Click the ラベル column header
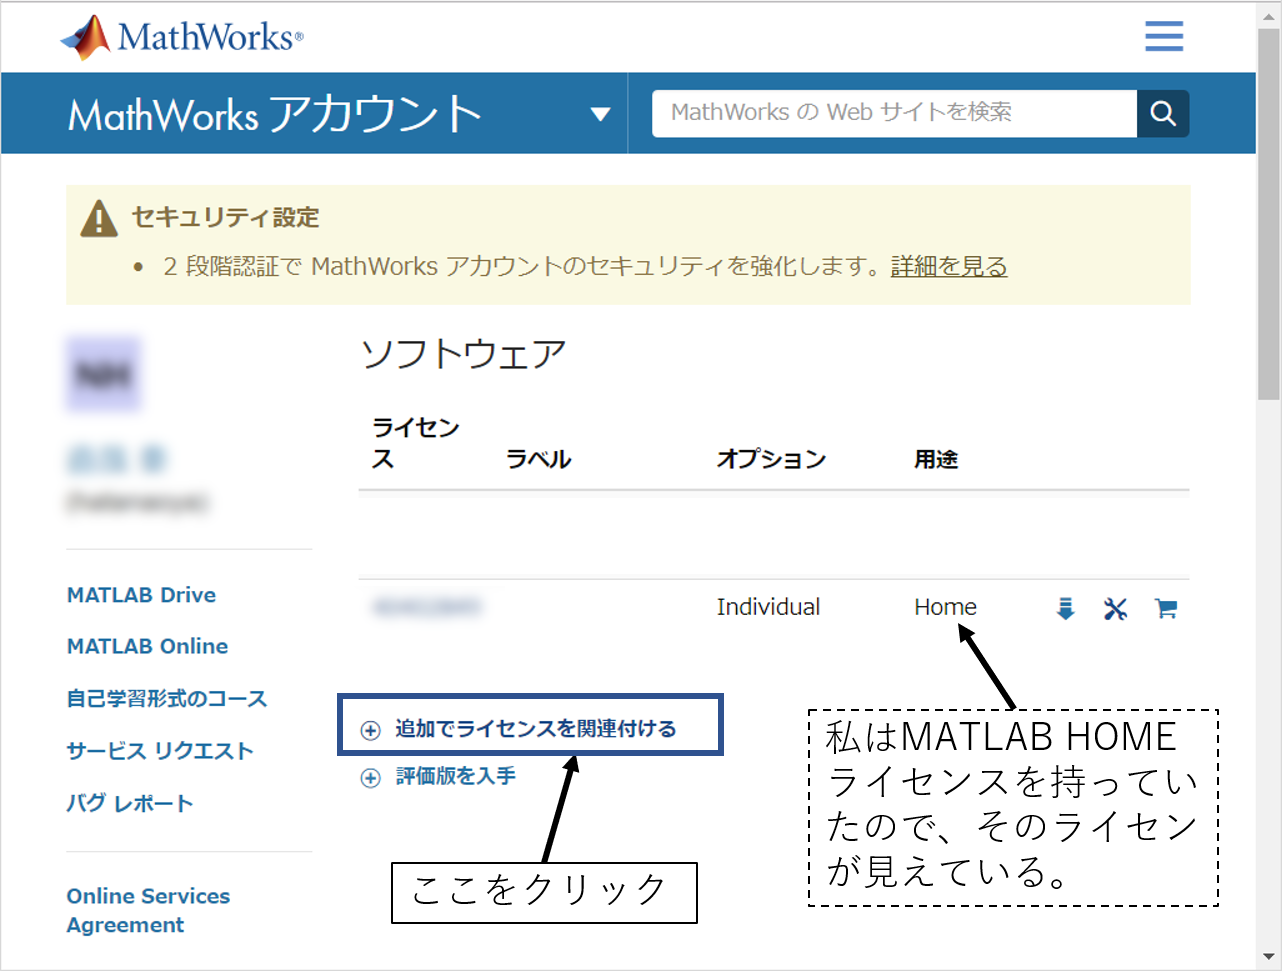The image size is (1282, 971). [x=539, y=459]
